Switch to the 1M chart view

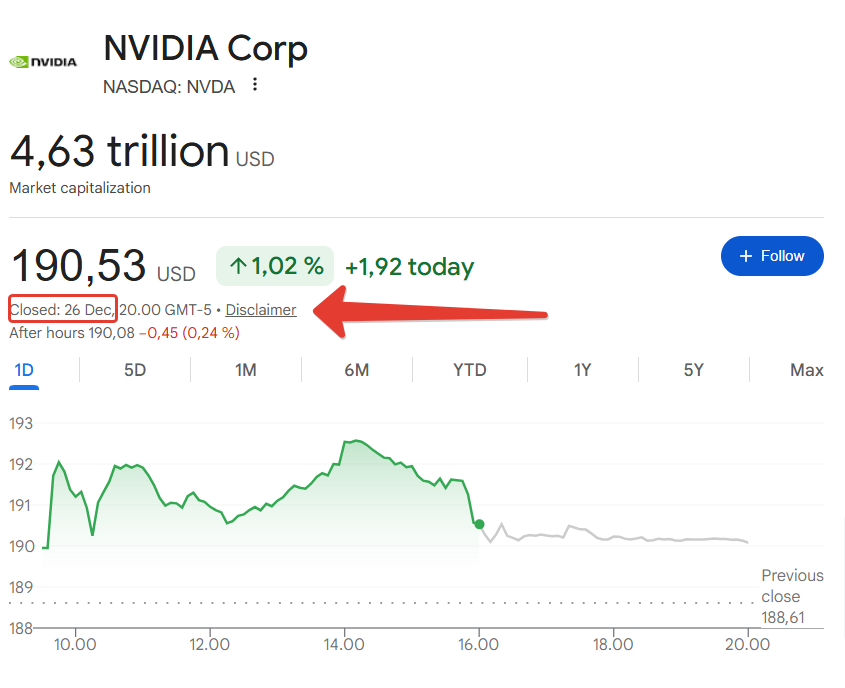247,370
